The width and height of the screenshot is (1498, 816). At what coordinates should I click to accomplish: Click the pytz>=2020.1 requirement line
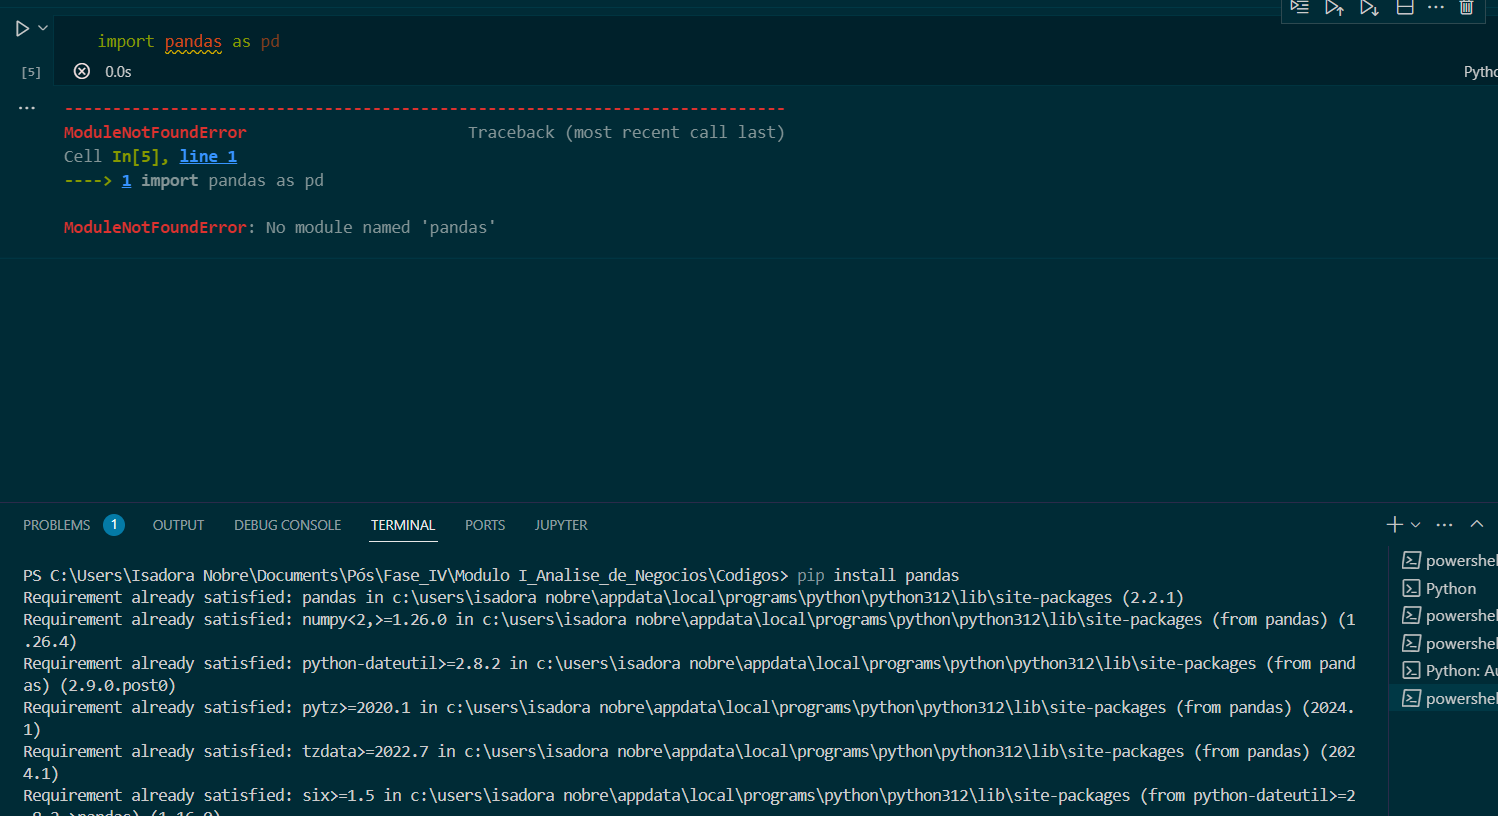[689, 718]
